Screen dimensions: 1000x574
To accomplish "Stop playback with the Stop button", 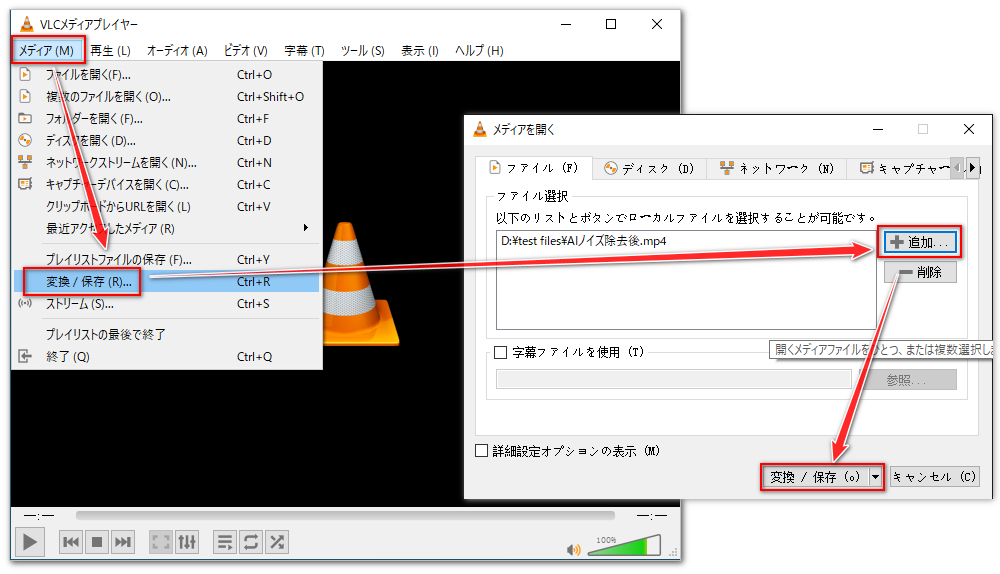I will [x=97, y=542].
